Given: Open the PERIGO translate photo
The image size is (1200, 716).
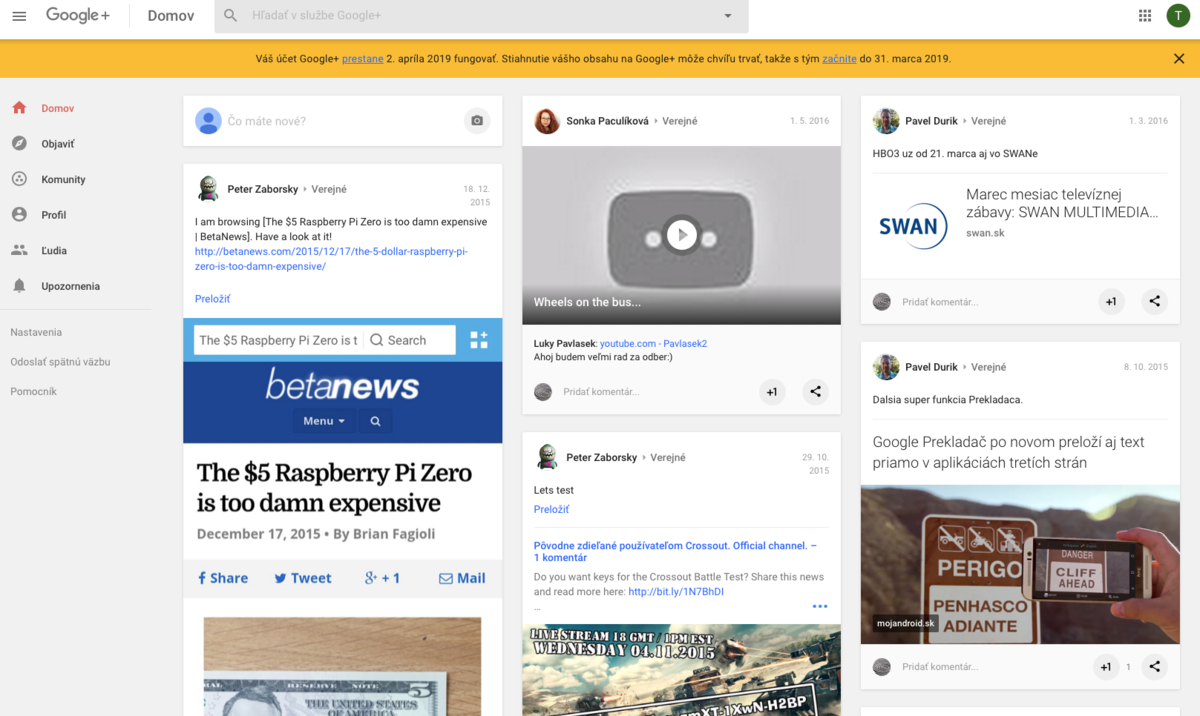Looking at the screenshot, I should tap(1020, 565).
